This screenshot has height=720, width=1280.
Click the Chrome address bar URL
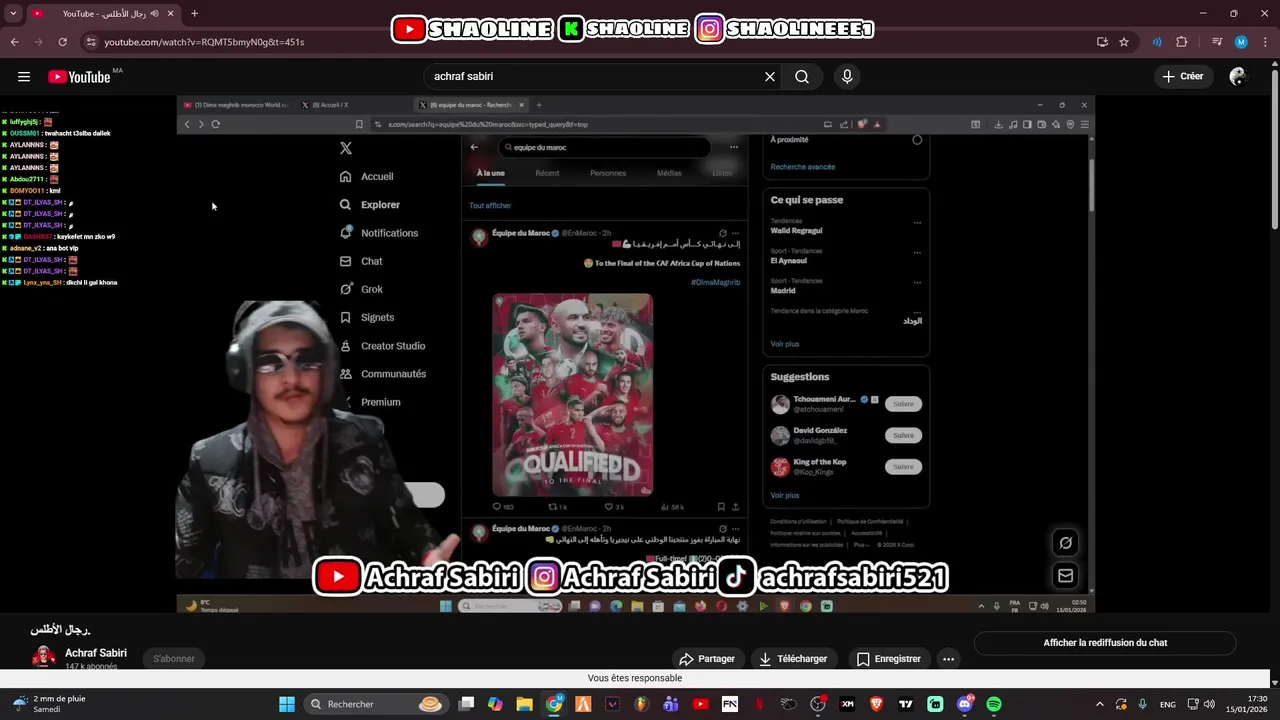click(204, 42)
